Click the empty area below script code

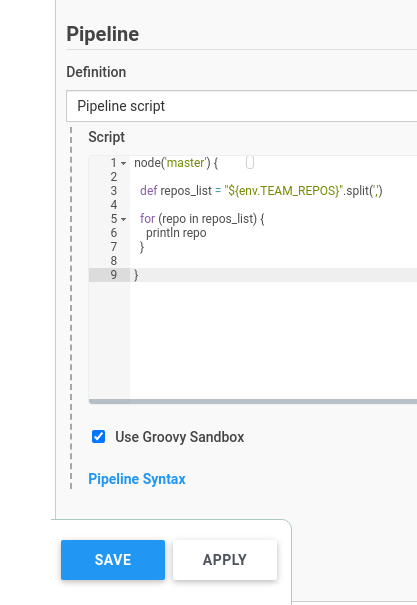tap(273, 340)
